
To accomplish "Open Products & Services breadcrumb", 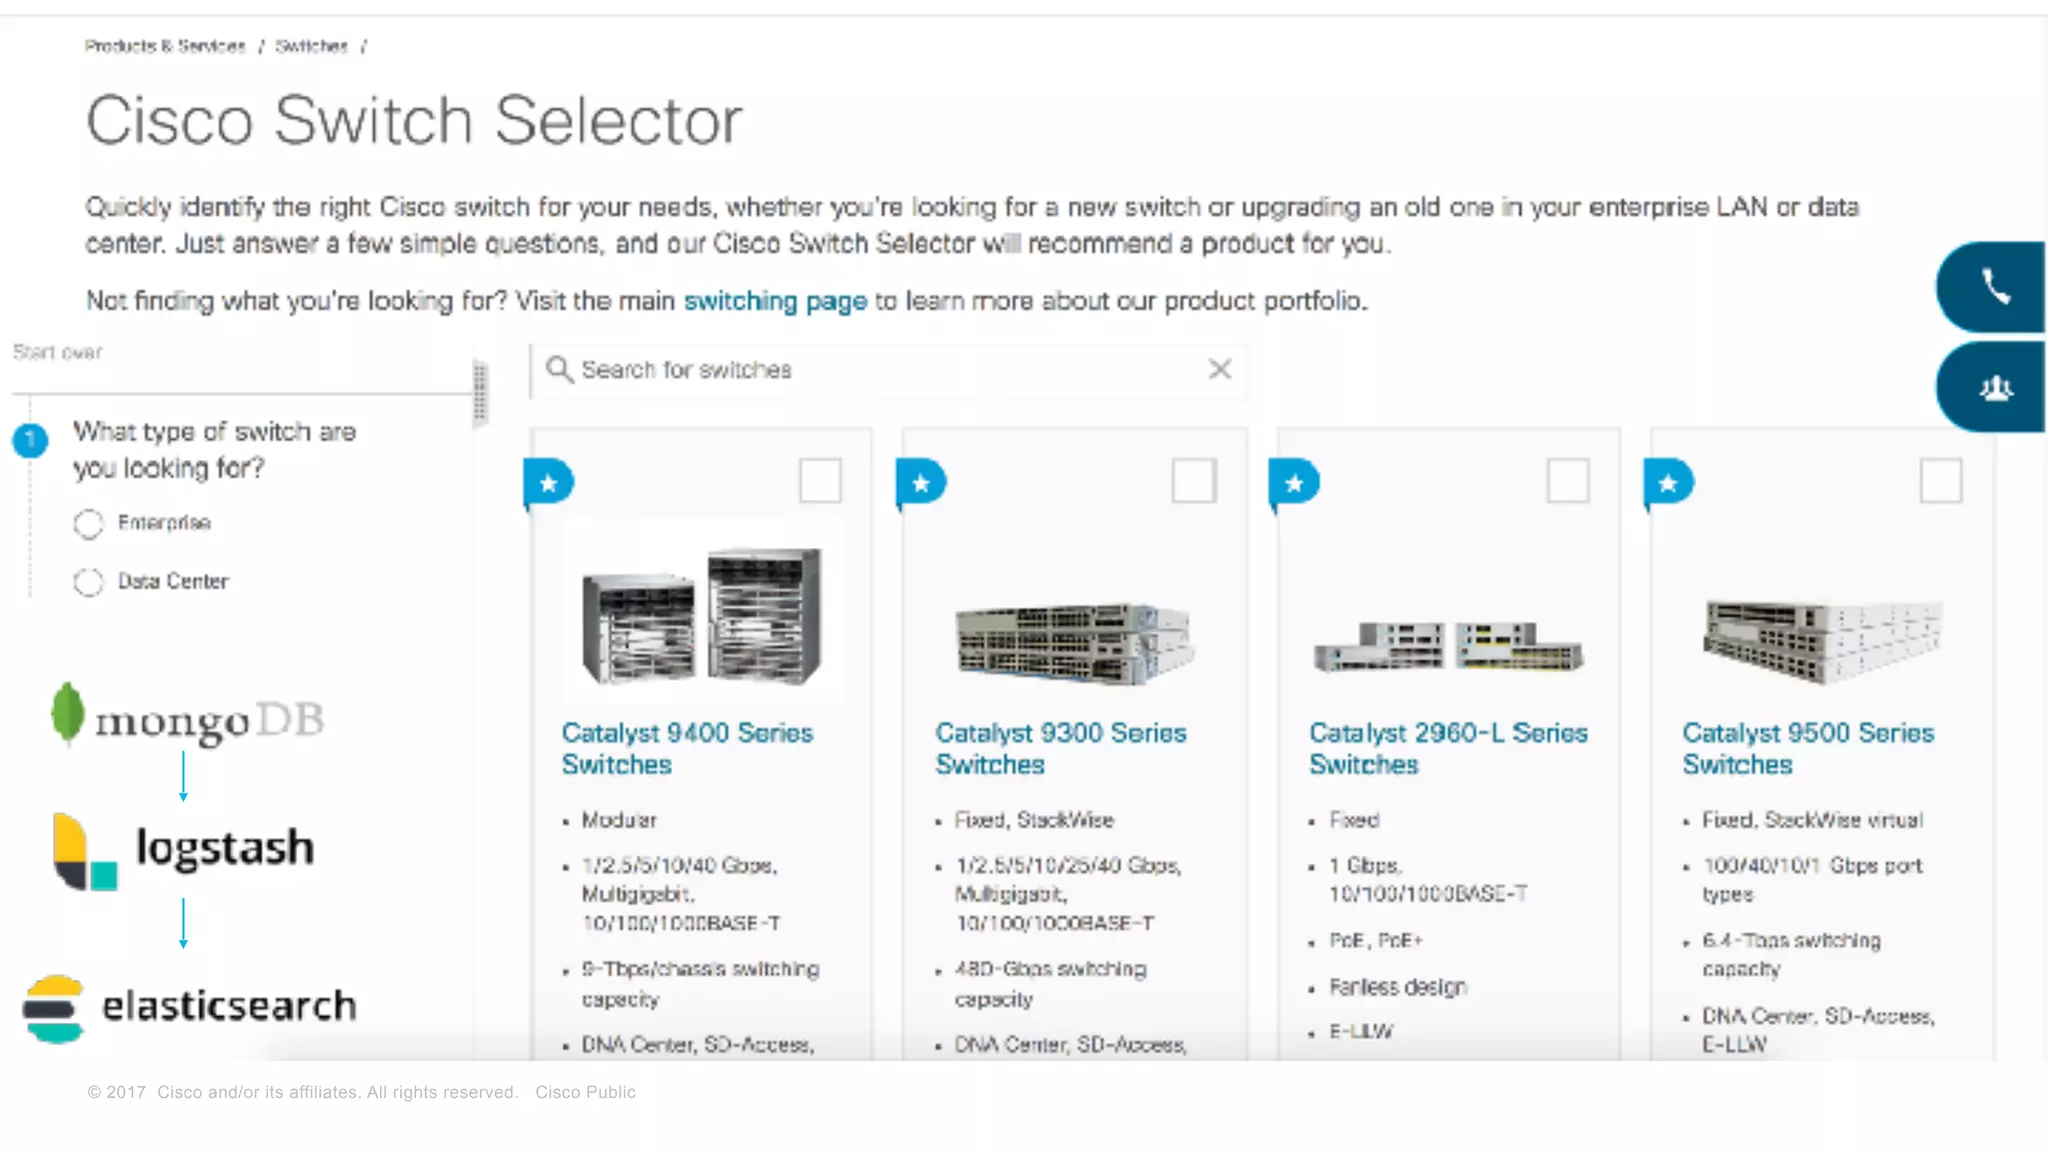I will [x=165, y=46].
